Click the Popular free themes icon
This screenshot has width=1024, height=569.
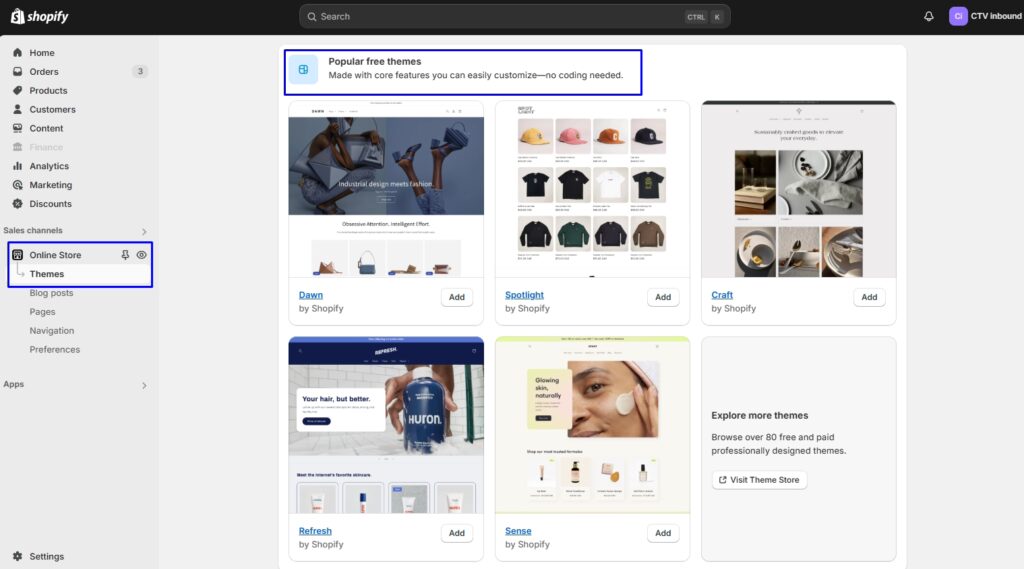(x=304, y=69)
